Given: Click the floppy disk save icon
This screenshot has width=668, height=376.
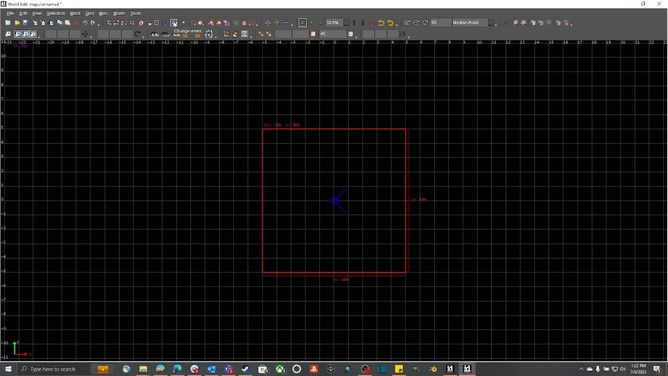Looking at the screenshot, I should pyautogui.click(x=25, y=23).
